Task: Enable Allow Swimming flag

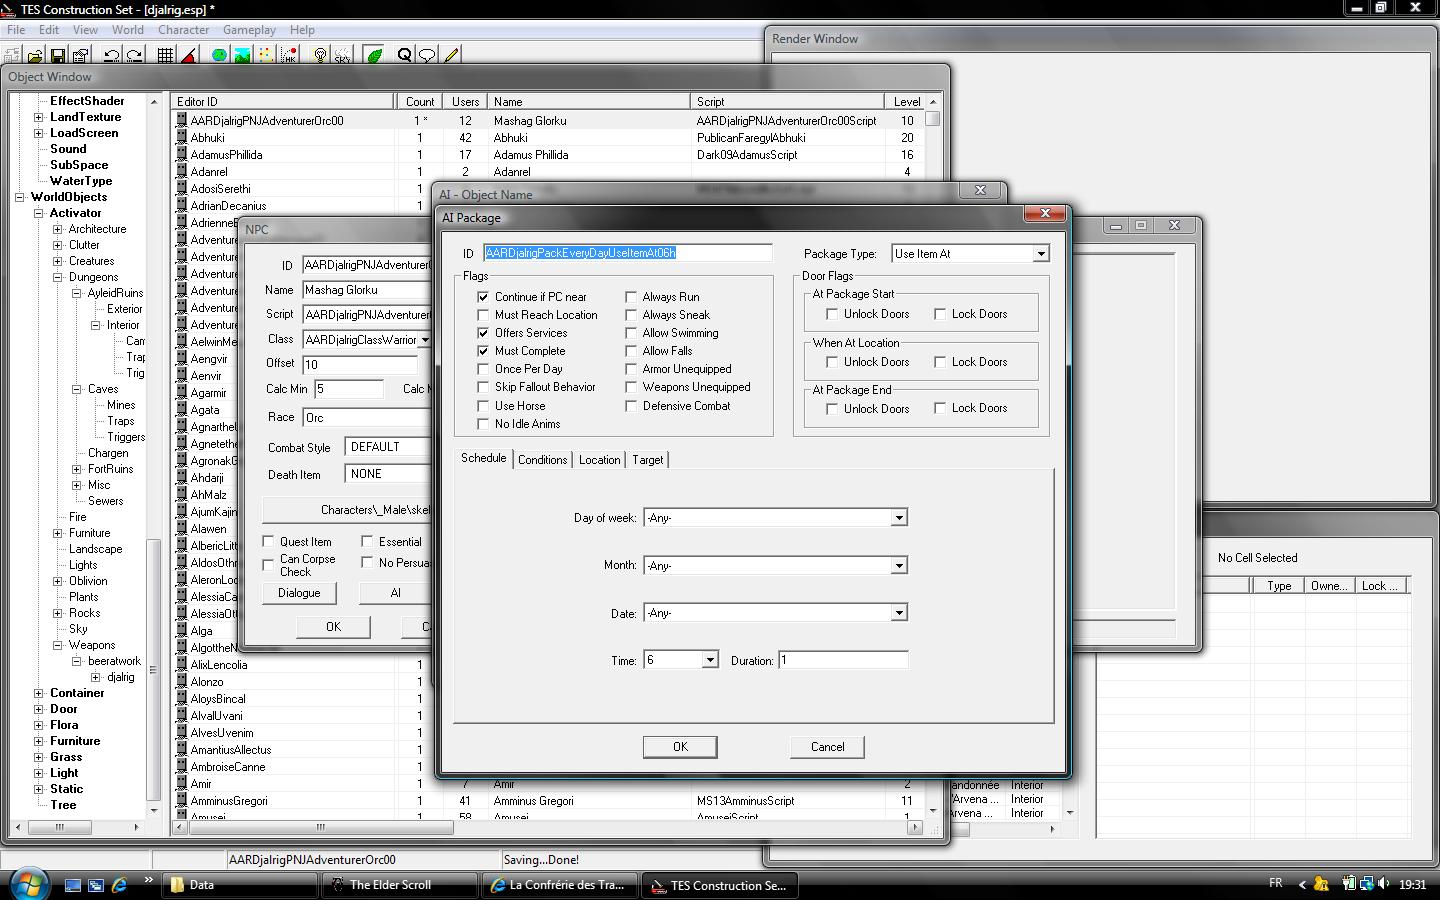Action: 632,333
